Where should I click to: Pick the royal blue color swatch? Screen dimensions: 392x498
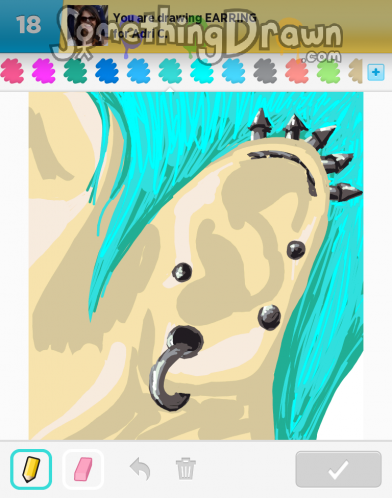click(107, 71)
